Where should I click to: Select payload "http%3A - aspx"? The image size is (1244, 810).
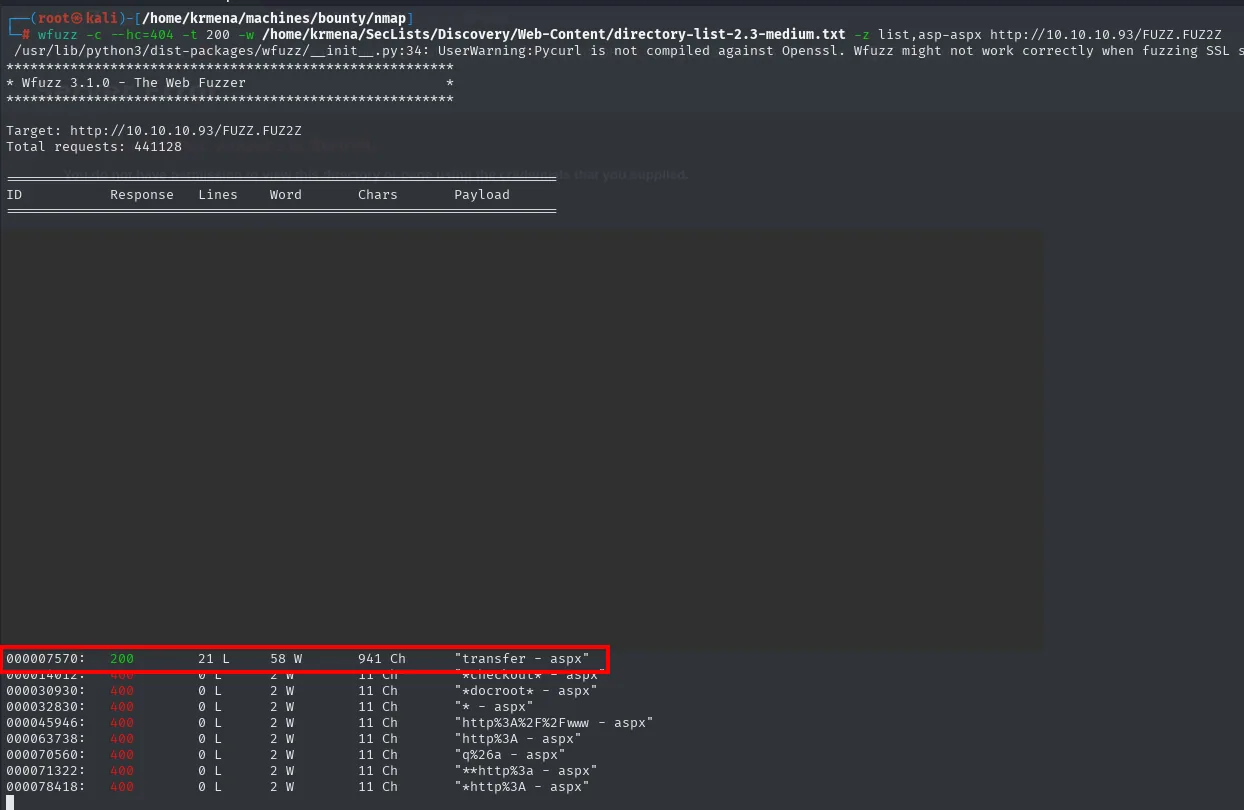pyautogui.click(x=518, y=739)
